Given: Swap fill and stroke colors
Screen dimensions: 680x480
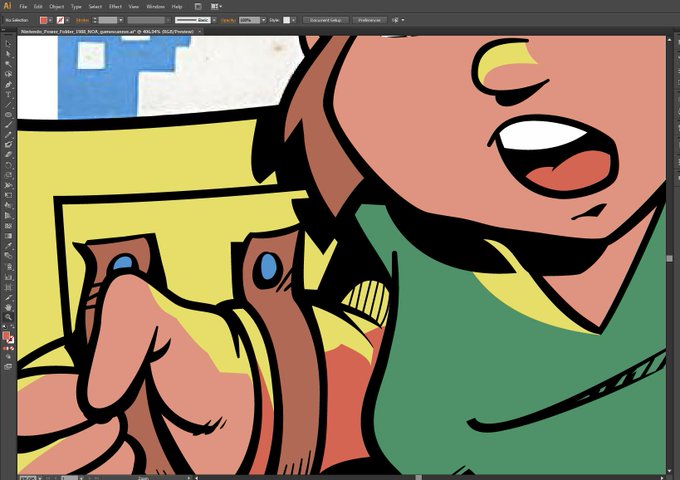Looking at the screenshot, I should pyautogui.click(x=12, y=328).
